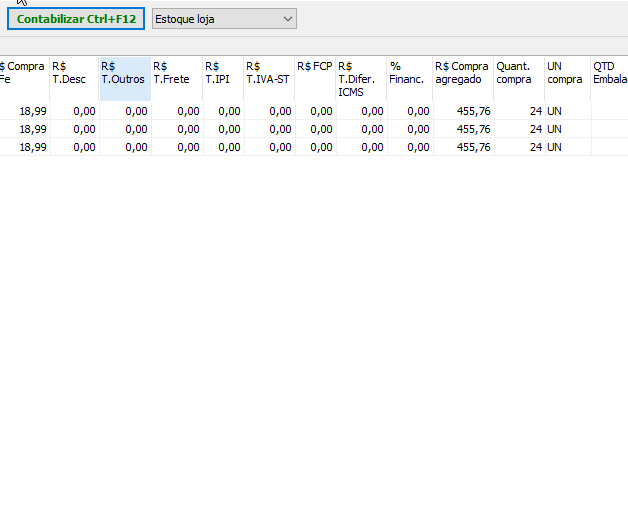The height and width of the screenshot is (520, 628).
Task: Click the Contabilizar Ctrl+F12 button
Action: tap(76, 19)
